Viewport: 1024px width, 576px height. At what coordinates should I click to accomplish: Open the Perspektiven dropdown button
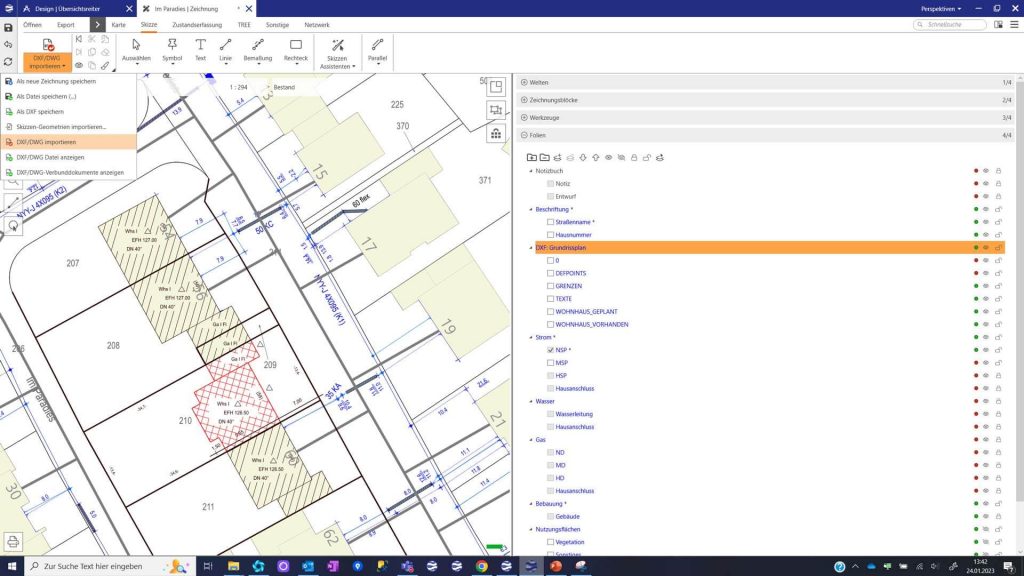pos(942,8)
